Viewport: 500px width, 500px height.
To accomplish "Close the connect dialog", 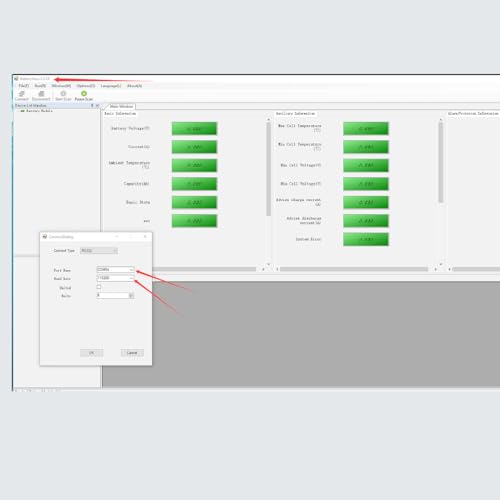I will [145, 237].
